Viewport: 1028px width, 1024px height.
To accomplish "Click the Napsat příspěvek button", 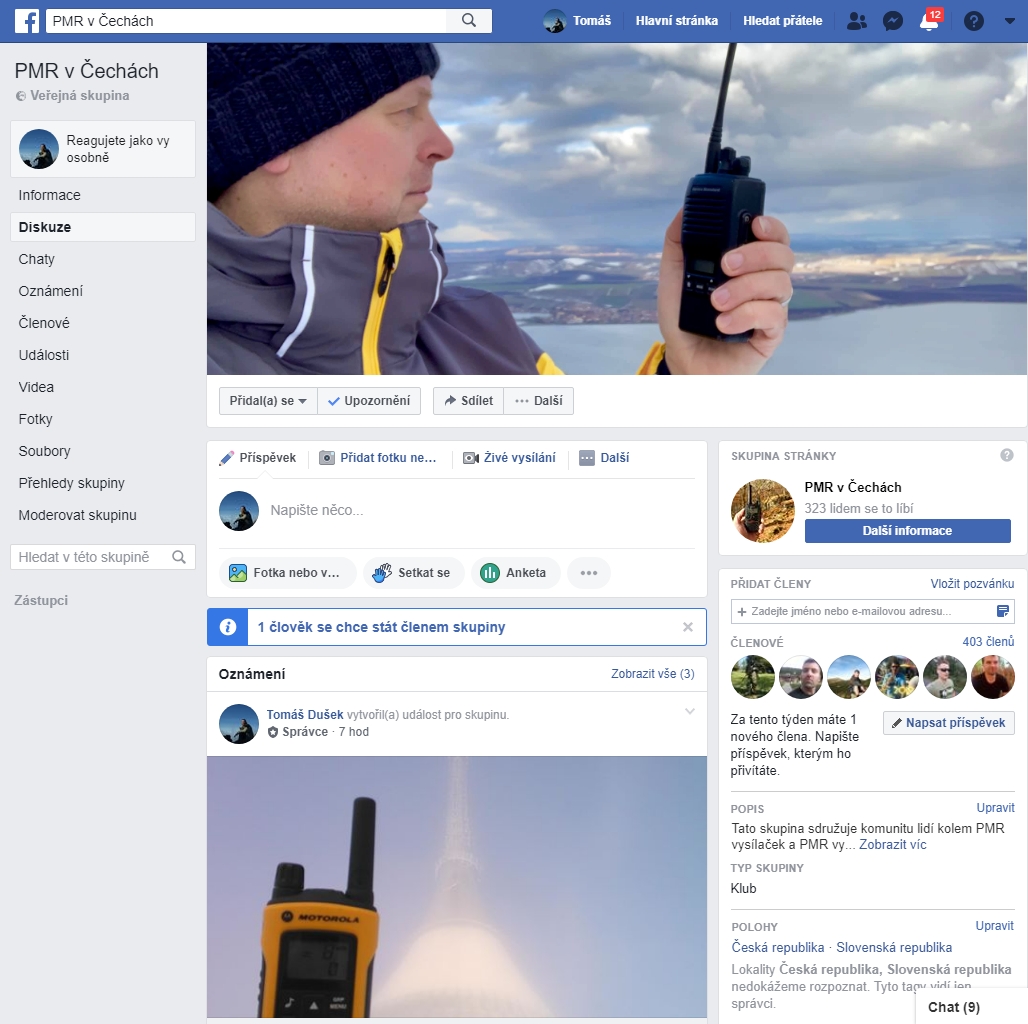I will point(949,722).
